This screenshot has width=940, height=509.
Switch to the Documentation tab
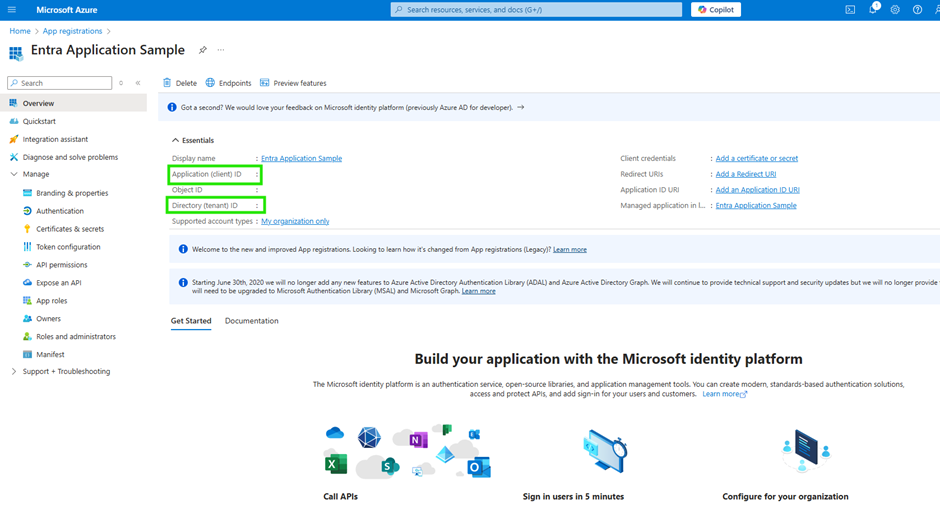(x=252, y=321)
